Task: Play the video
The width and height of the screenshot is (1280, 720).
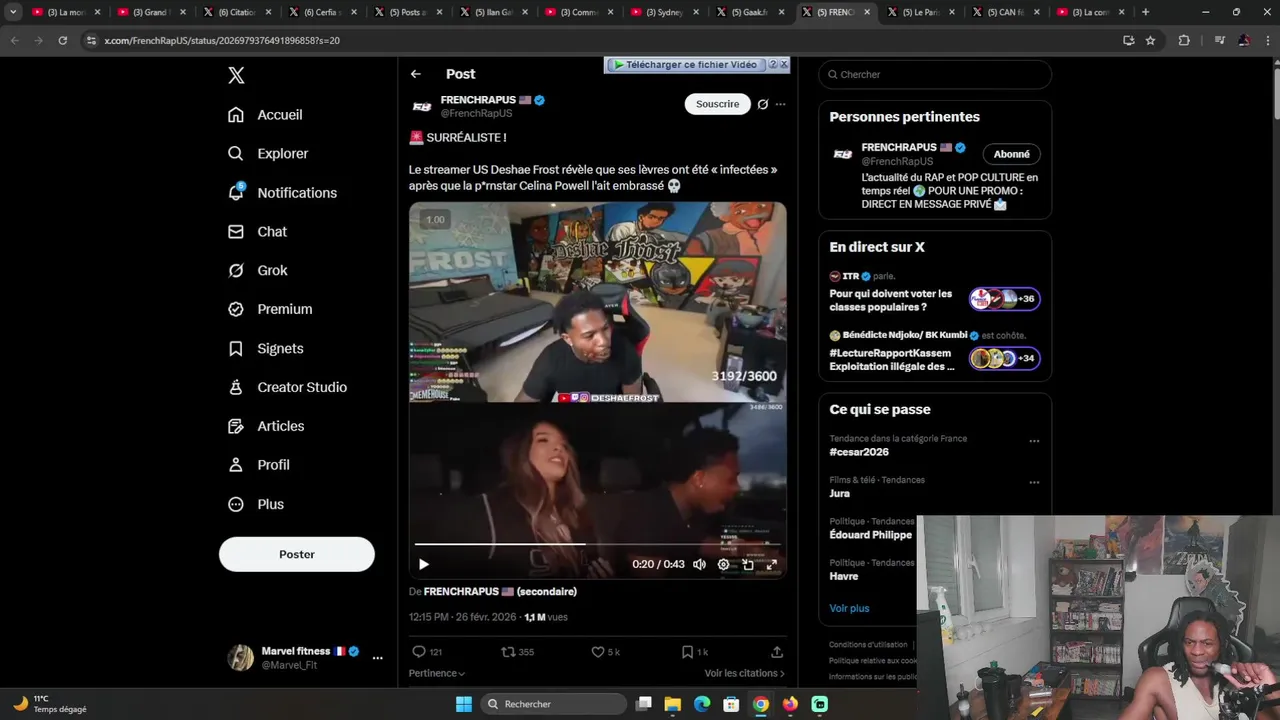Action: point(423,564)
